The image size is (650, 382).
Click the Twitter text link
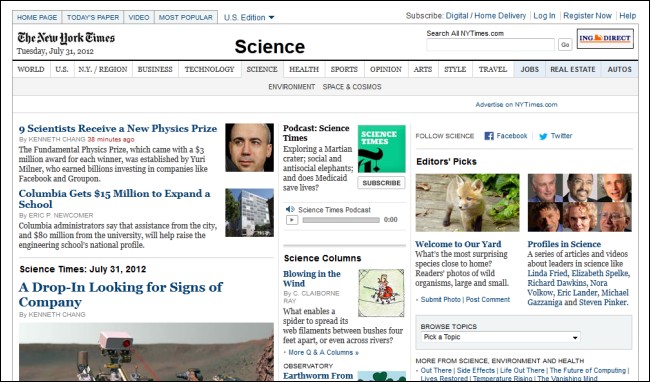[561, 136]
